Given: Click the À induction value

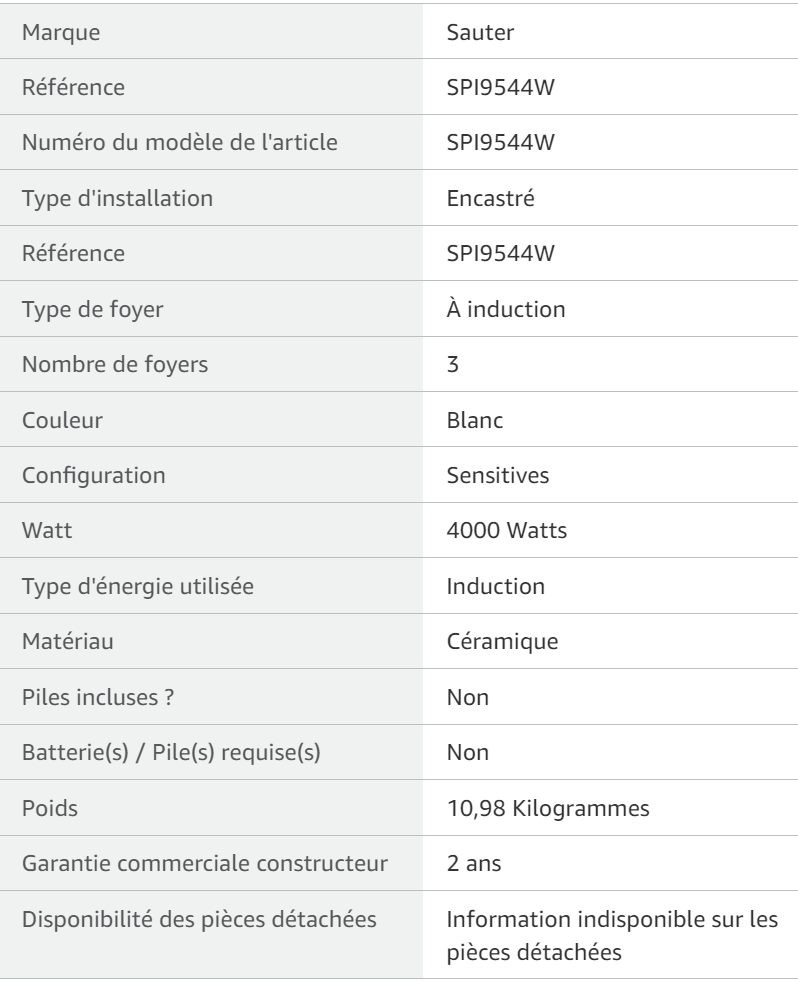Looking at the screenshot, I should [x=506, y=309].
